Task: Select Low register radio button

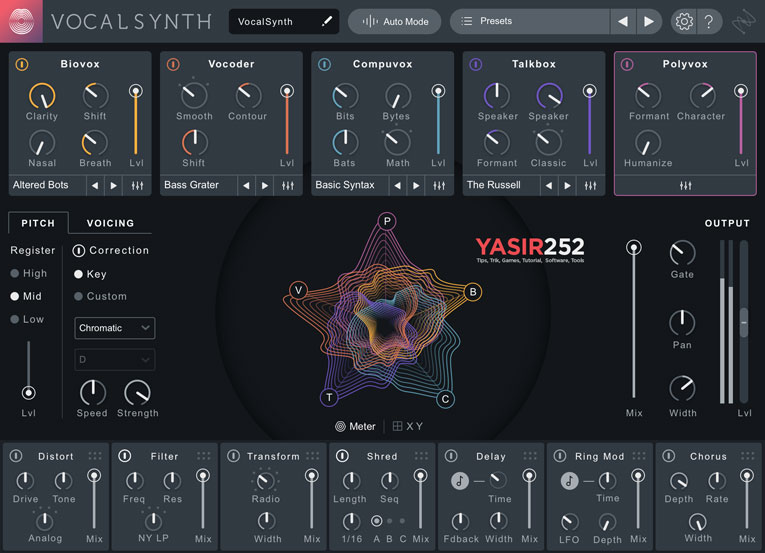Action: point(15,319)
